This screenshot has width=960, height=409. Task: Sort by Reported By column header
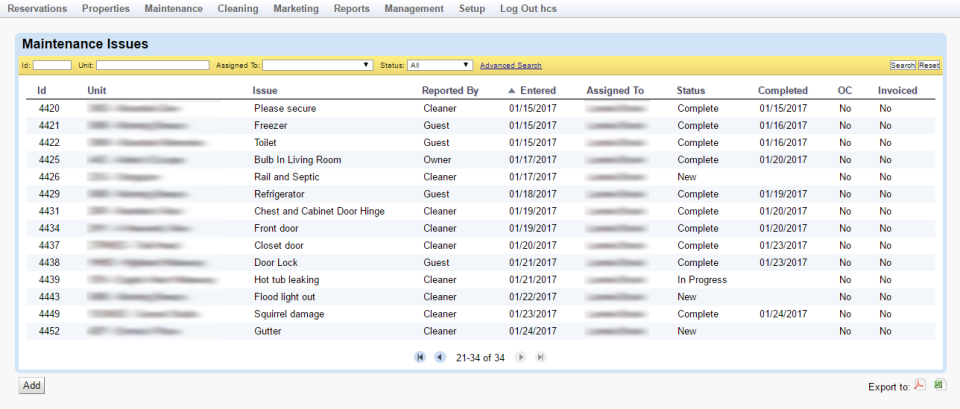coord(450,91)
